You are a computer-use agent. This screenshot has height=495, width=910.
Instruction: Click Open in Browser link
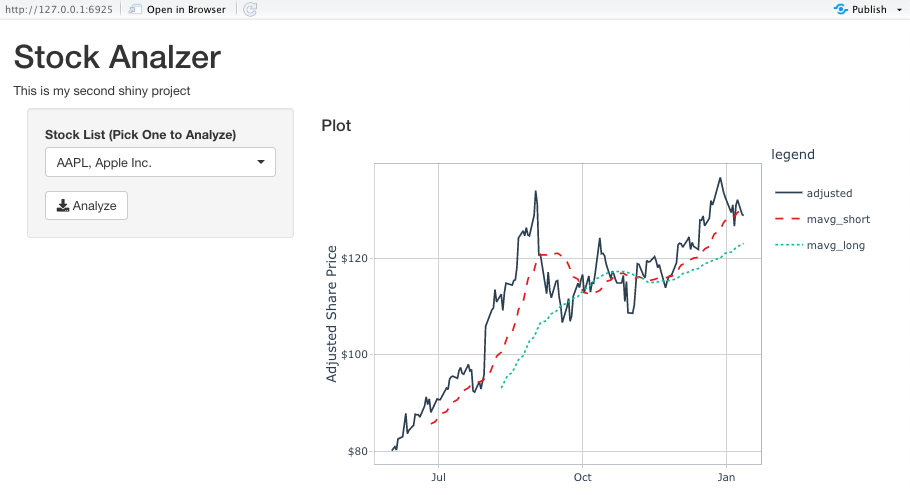click(x=186, y=9)
